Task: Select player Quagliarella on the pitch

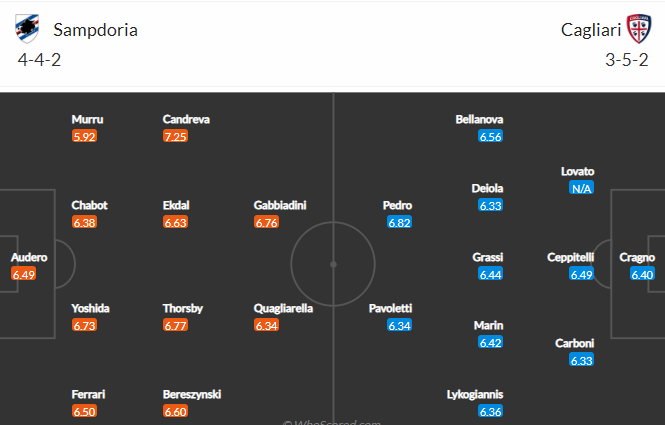Action: [283, 308]
